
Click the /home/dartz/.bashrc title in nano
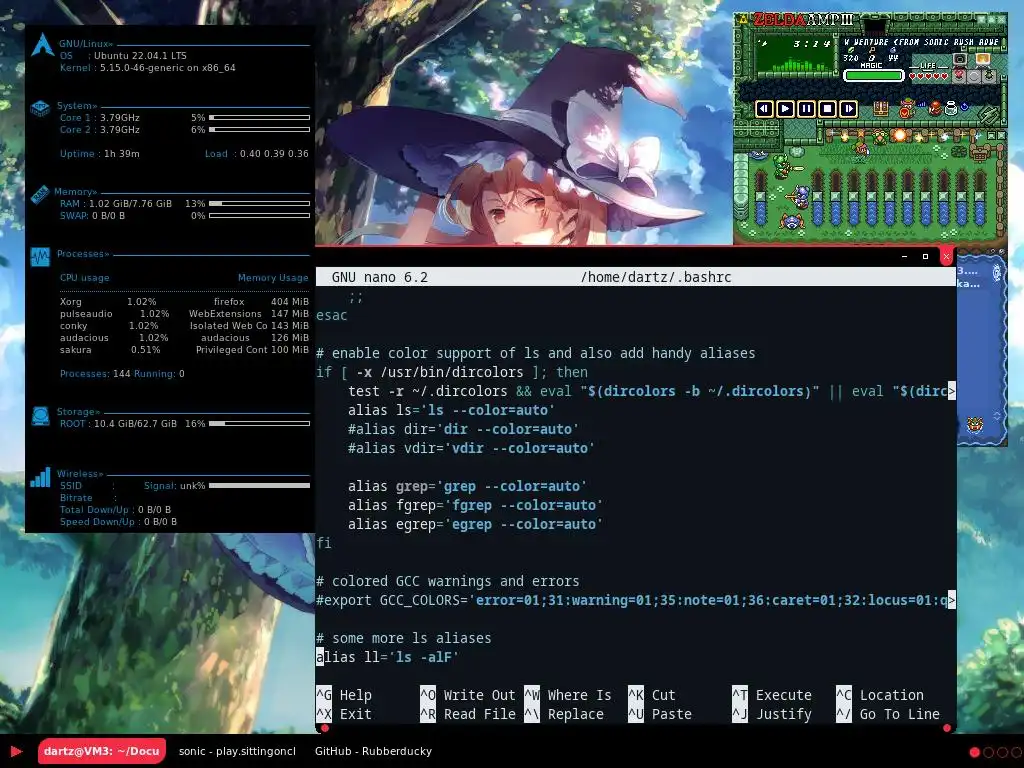click(x=656, y=277)
